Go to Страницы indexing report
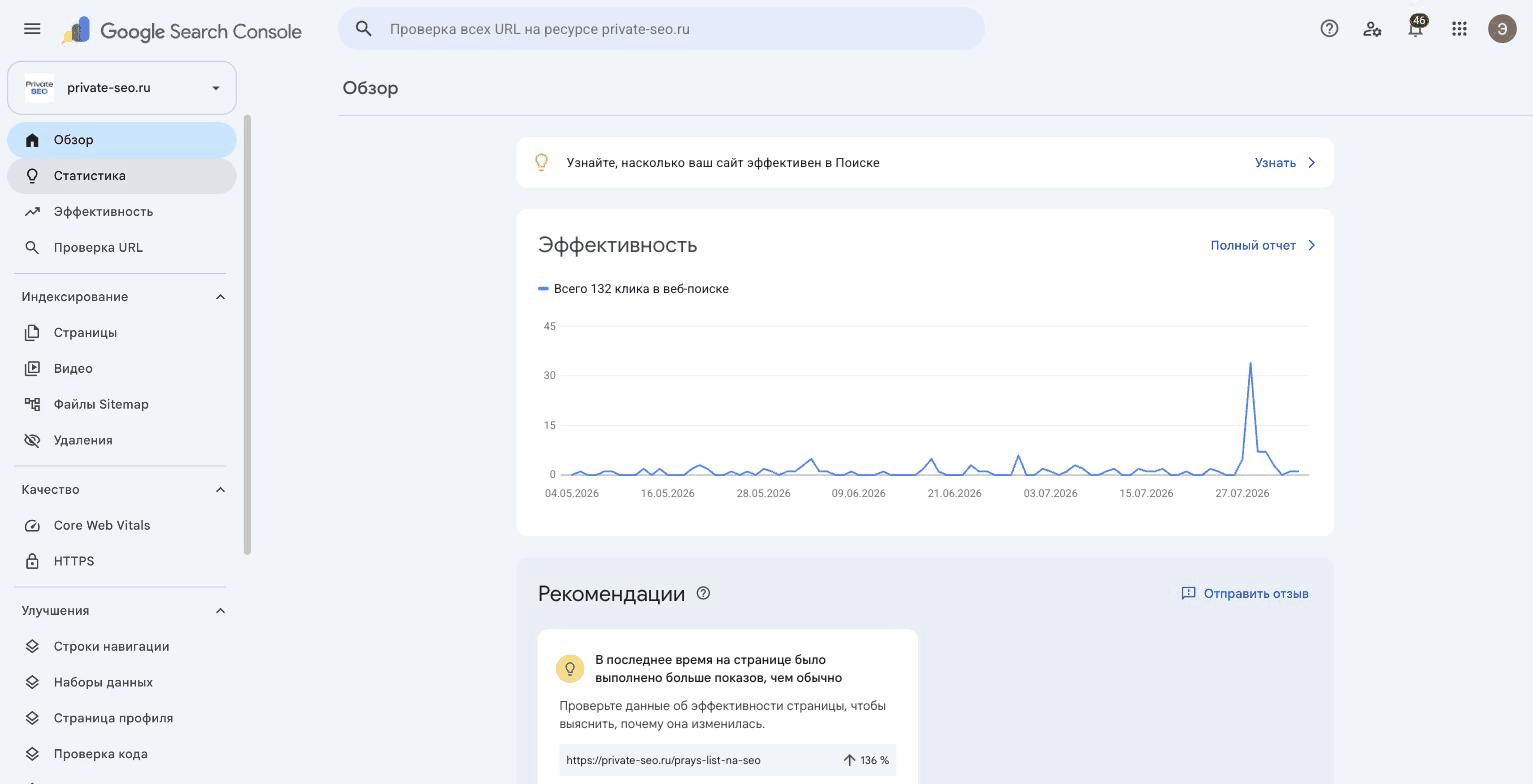Screen dimensions: 1533x784 (x=122, y=332)
